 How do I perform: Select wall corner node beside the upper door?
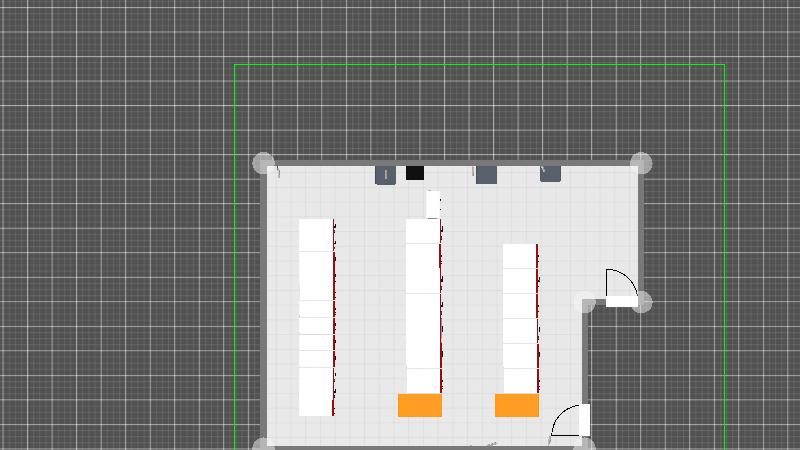click(x=642, y=301)
